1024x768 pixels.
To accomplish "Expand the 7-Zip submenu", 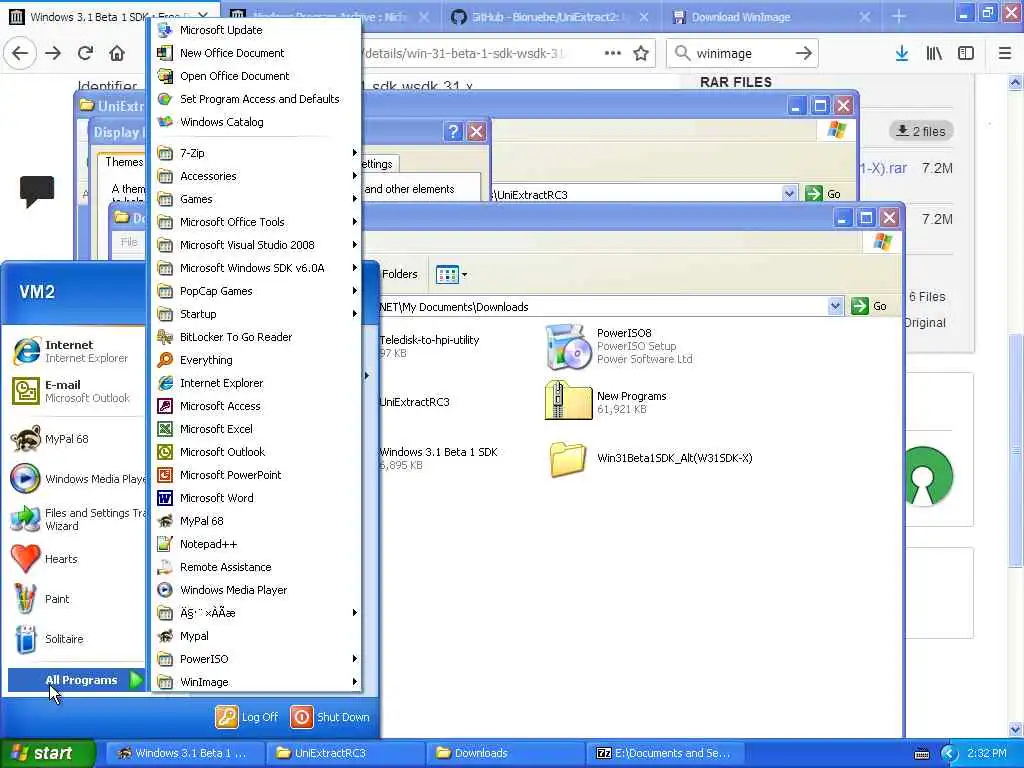I will click(256, 153).
